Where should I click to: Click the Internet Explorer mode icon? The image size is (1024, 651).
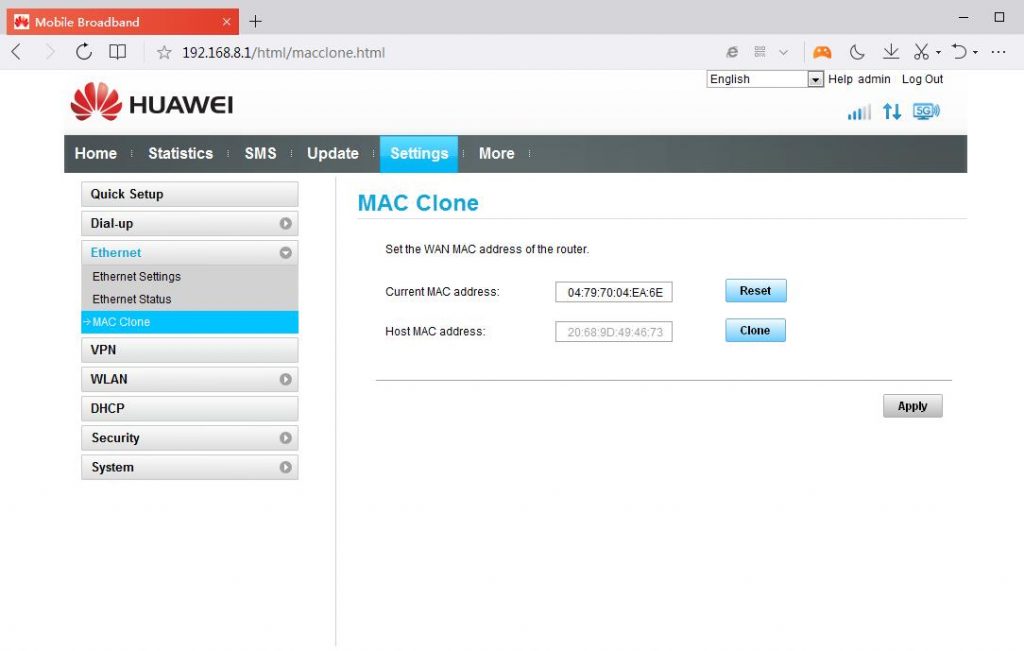coord(732,52)
